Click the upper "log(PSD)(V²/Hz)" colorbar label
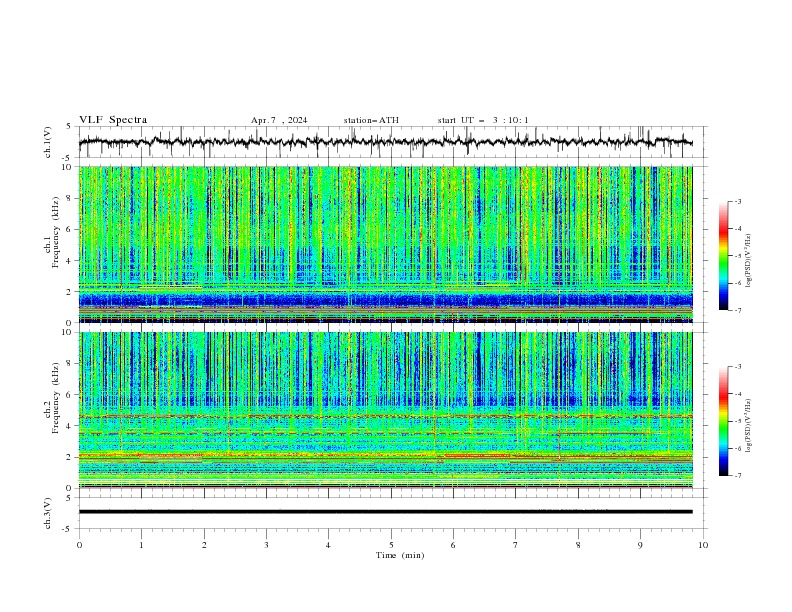792x612 pixels. 749,261
